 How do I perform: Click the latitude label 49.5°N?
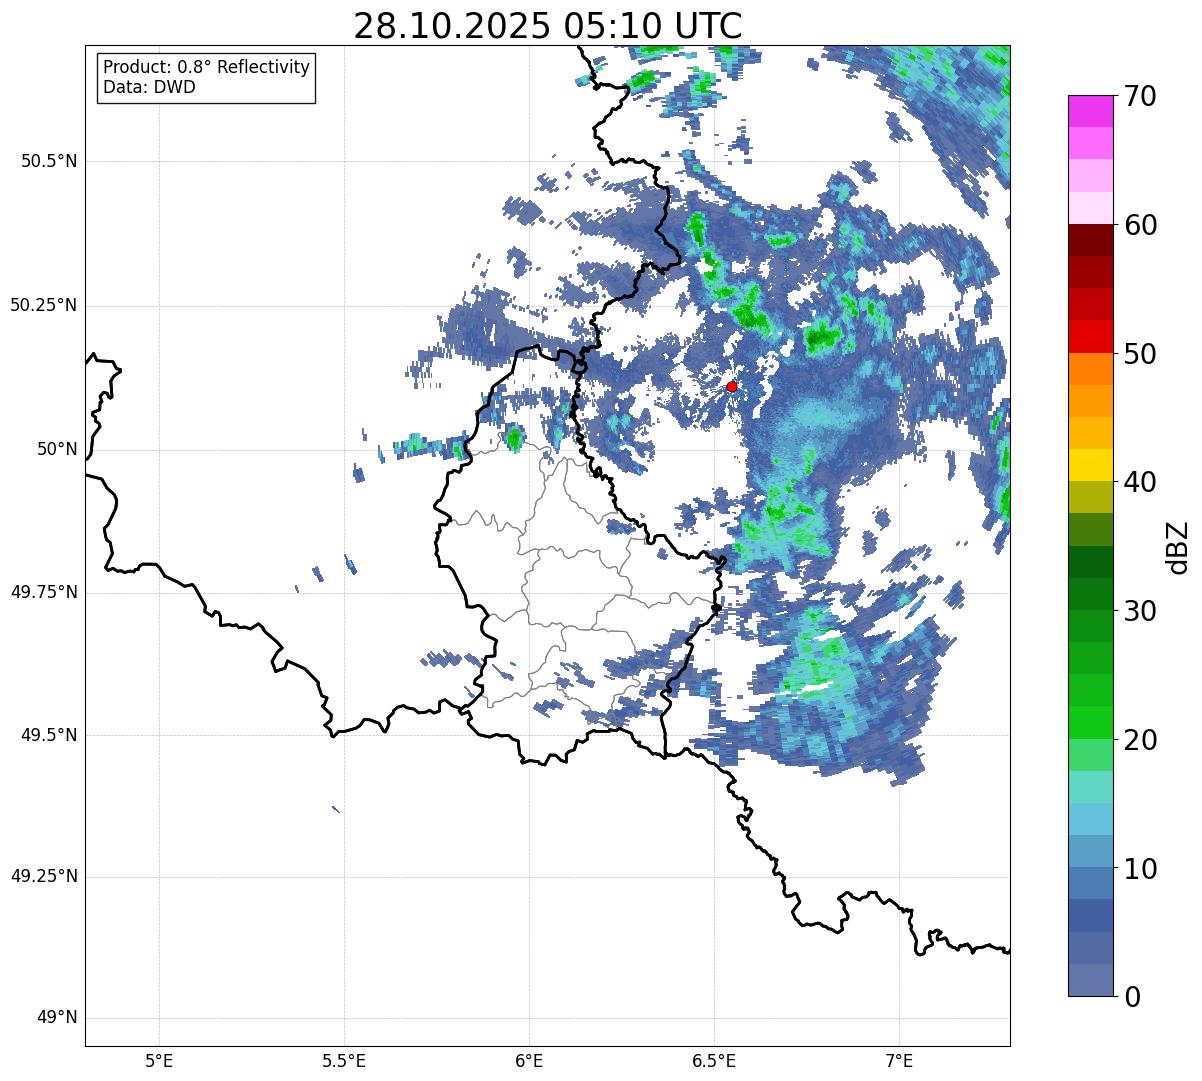[x=49, y=735]
